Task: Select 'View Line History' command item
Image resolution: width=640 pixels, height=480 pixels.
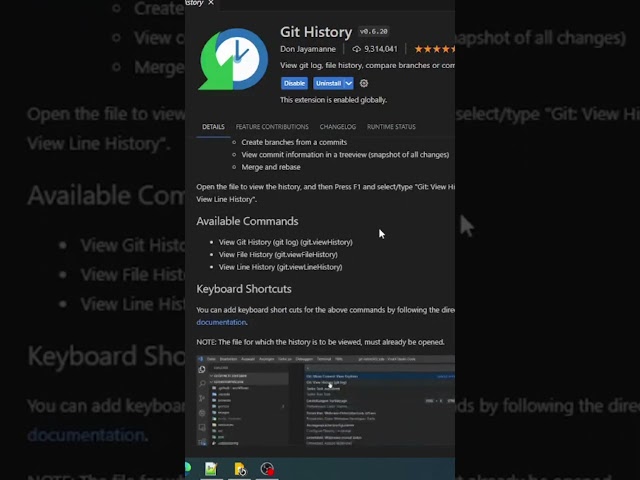Action: 280,267
